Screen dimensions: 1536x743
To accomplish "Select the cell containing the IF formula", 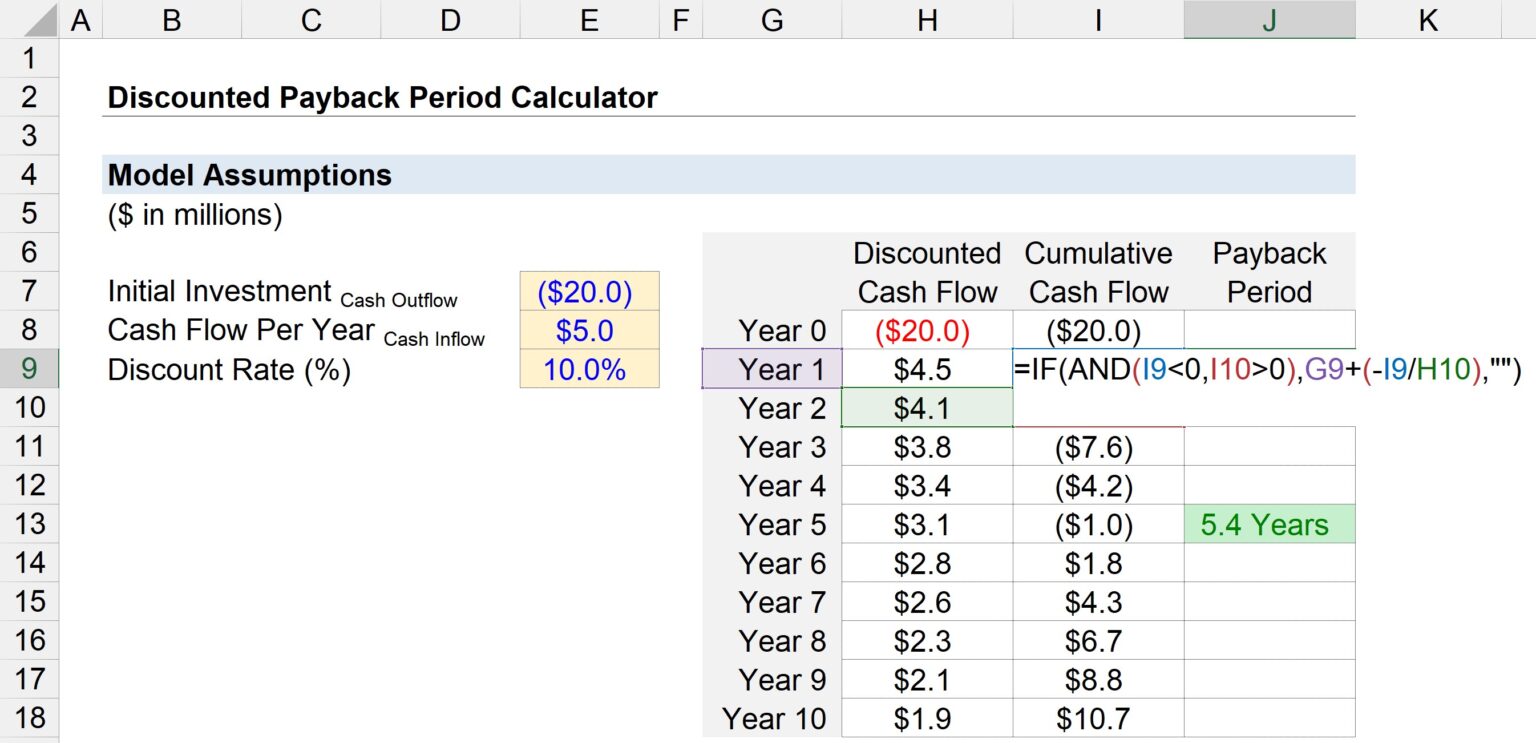I will pos(1098,369).
